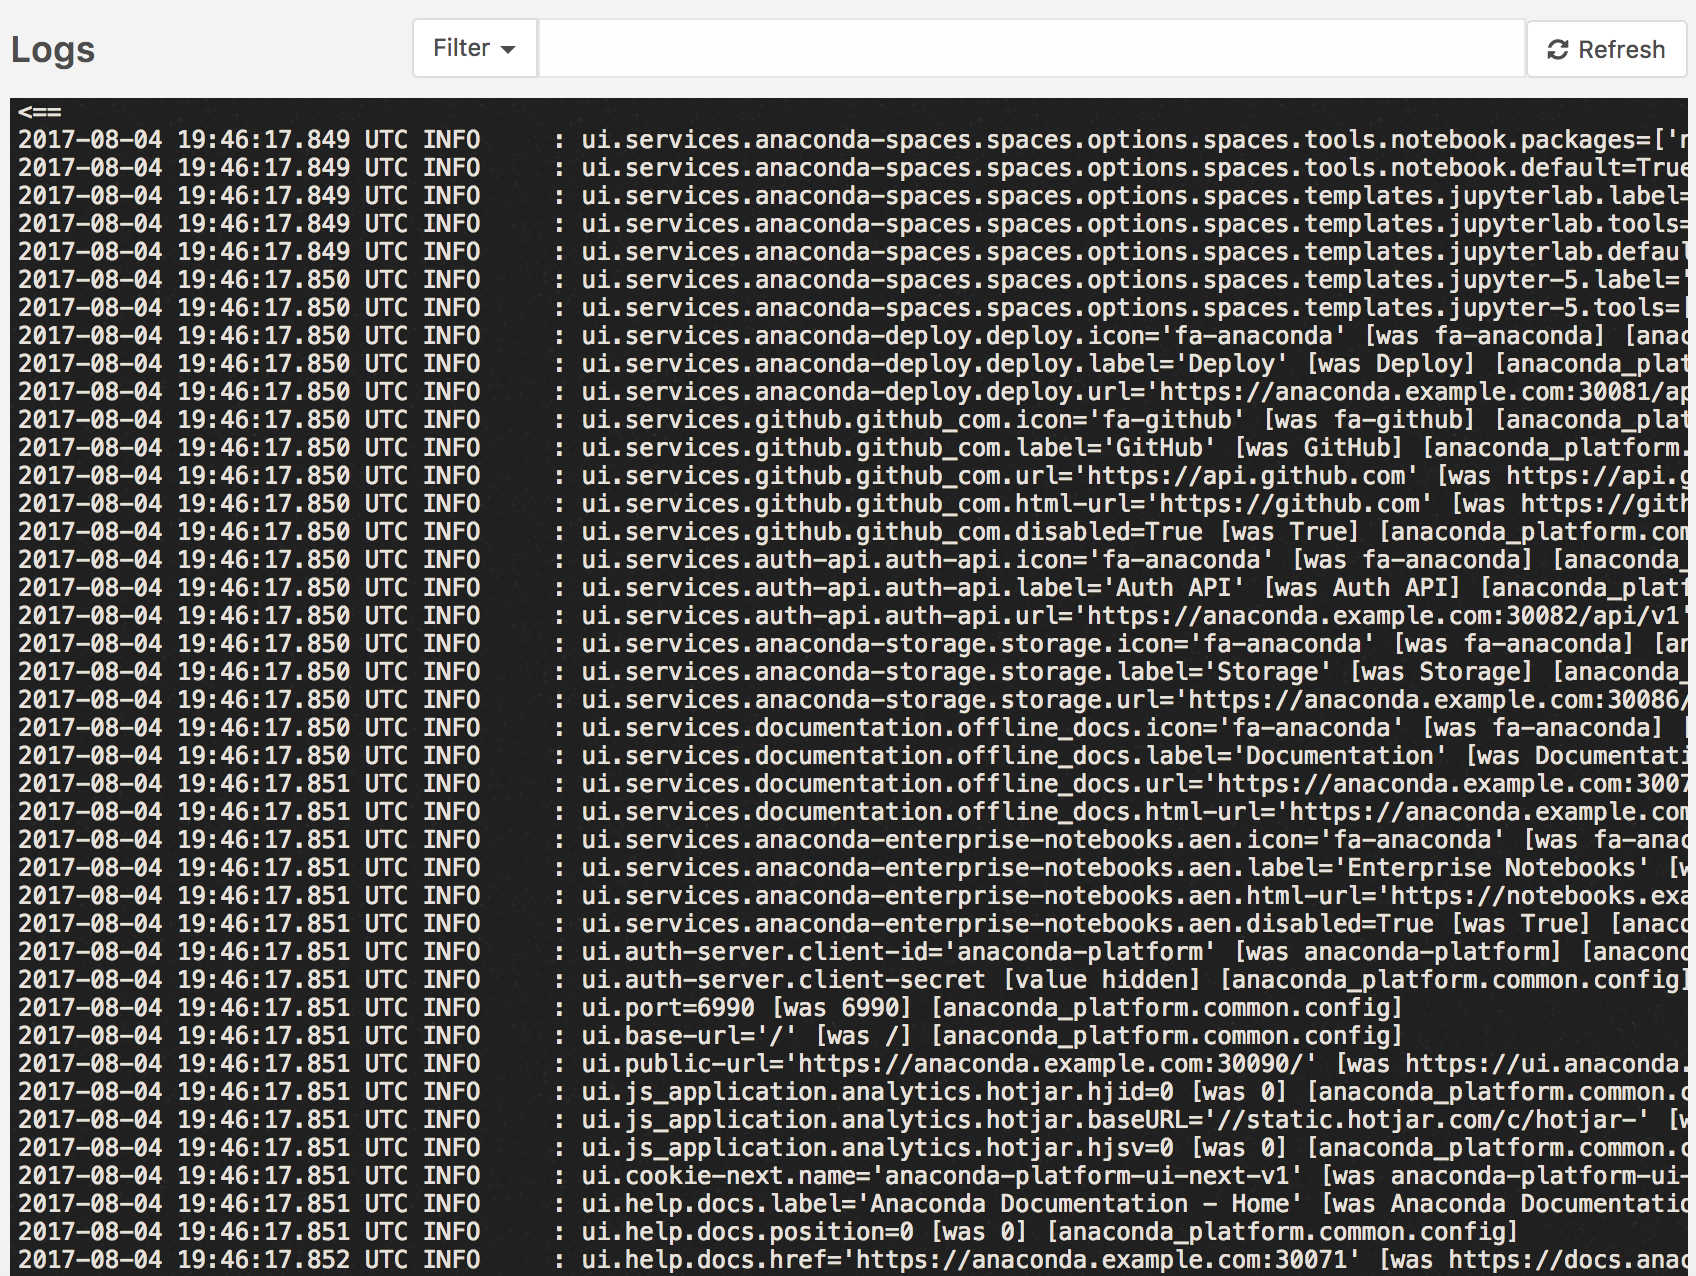The width and height of the screenshot is (1696, 1276).
Task: Click the ui.auth-server.client-id log entry
Action: [853, 952]
